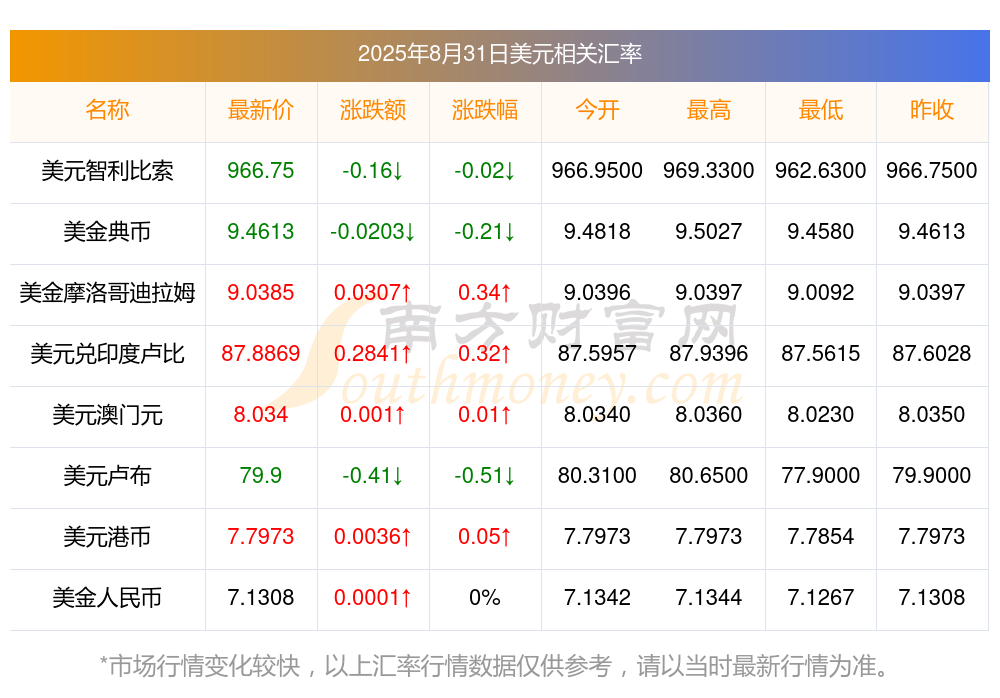Screen dimensions: 1000x698
Task: Click 美金人民币 latest price 7.1308
Action: coord(261,598)
